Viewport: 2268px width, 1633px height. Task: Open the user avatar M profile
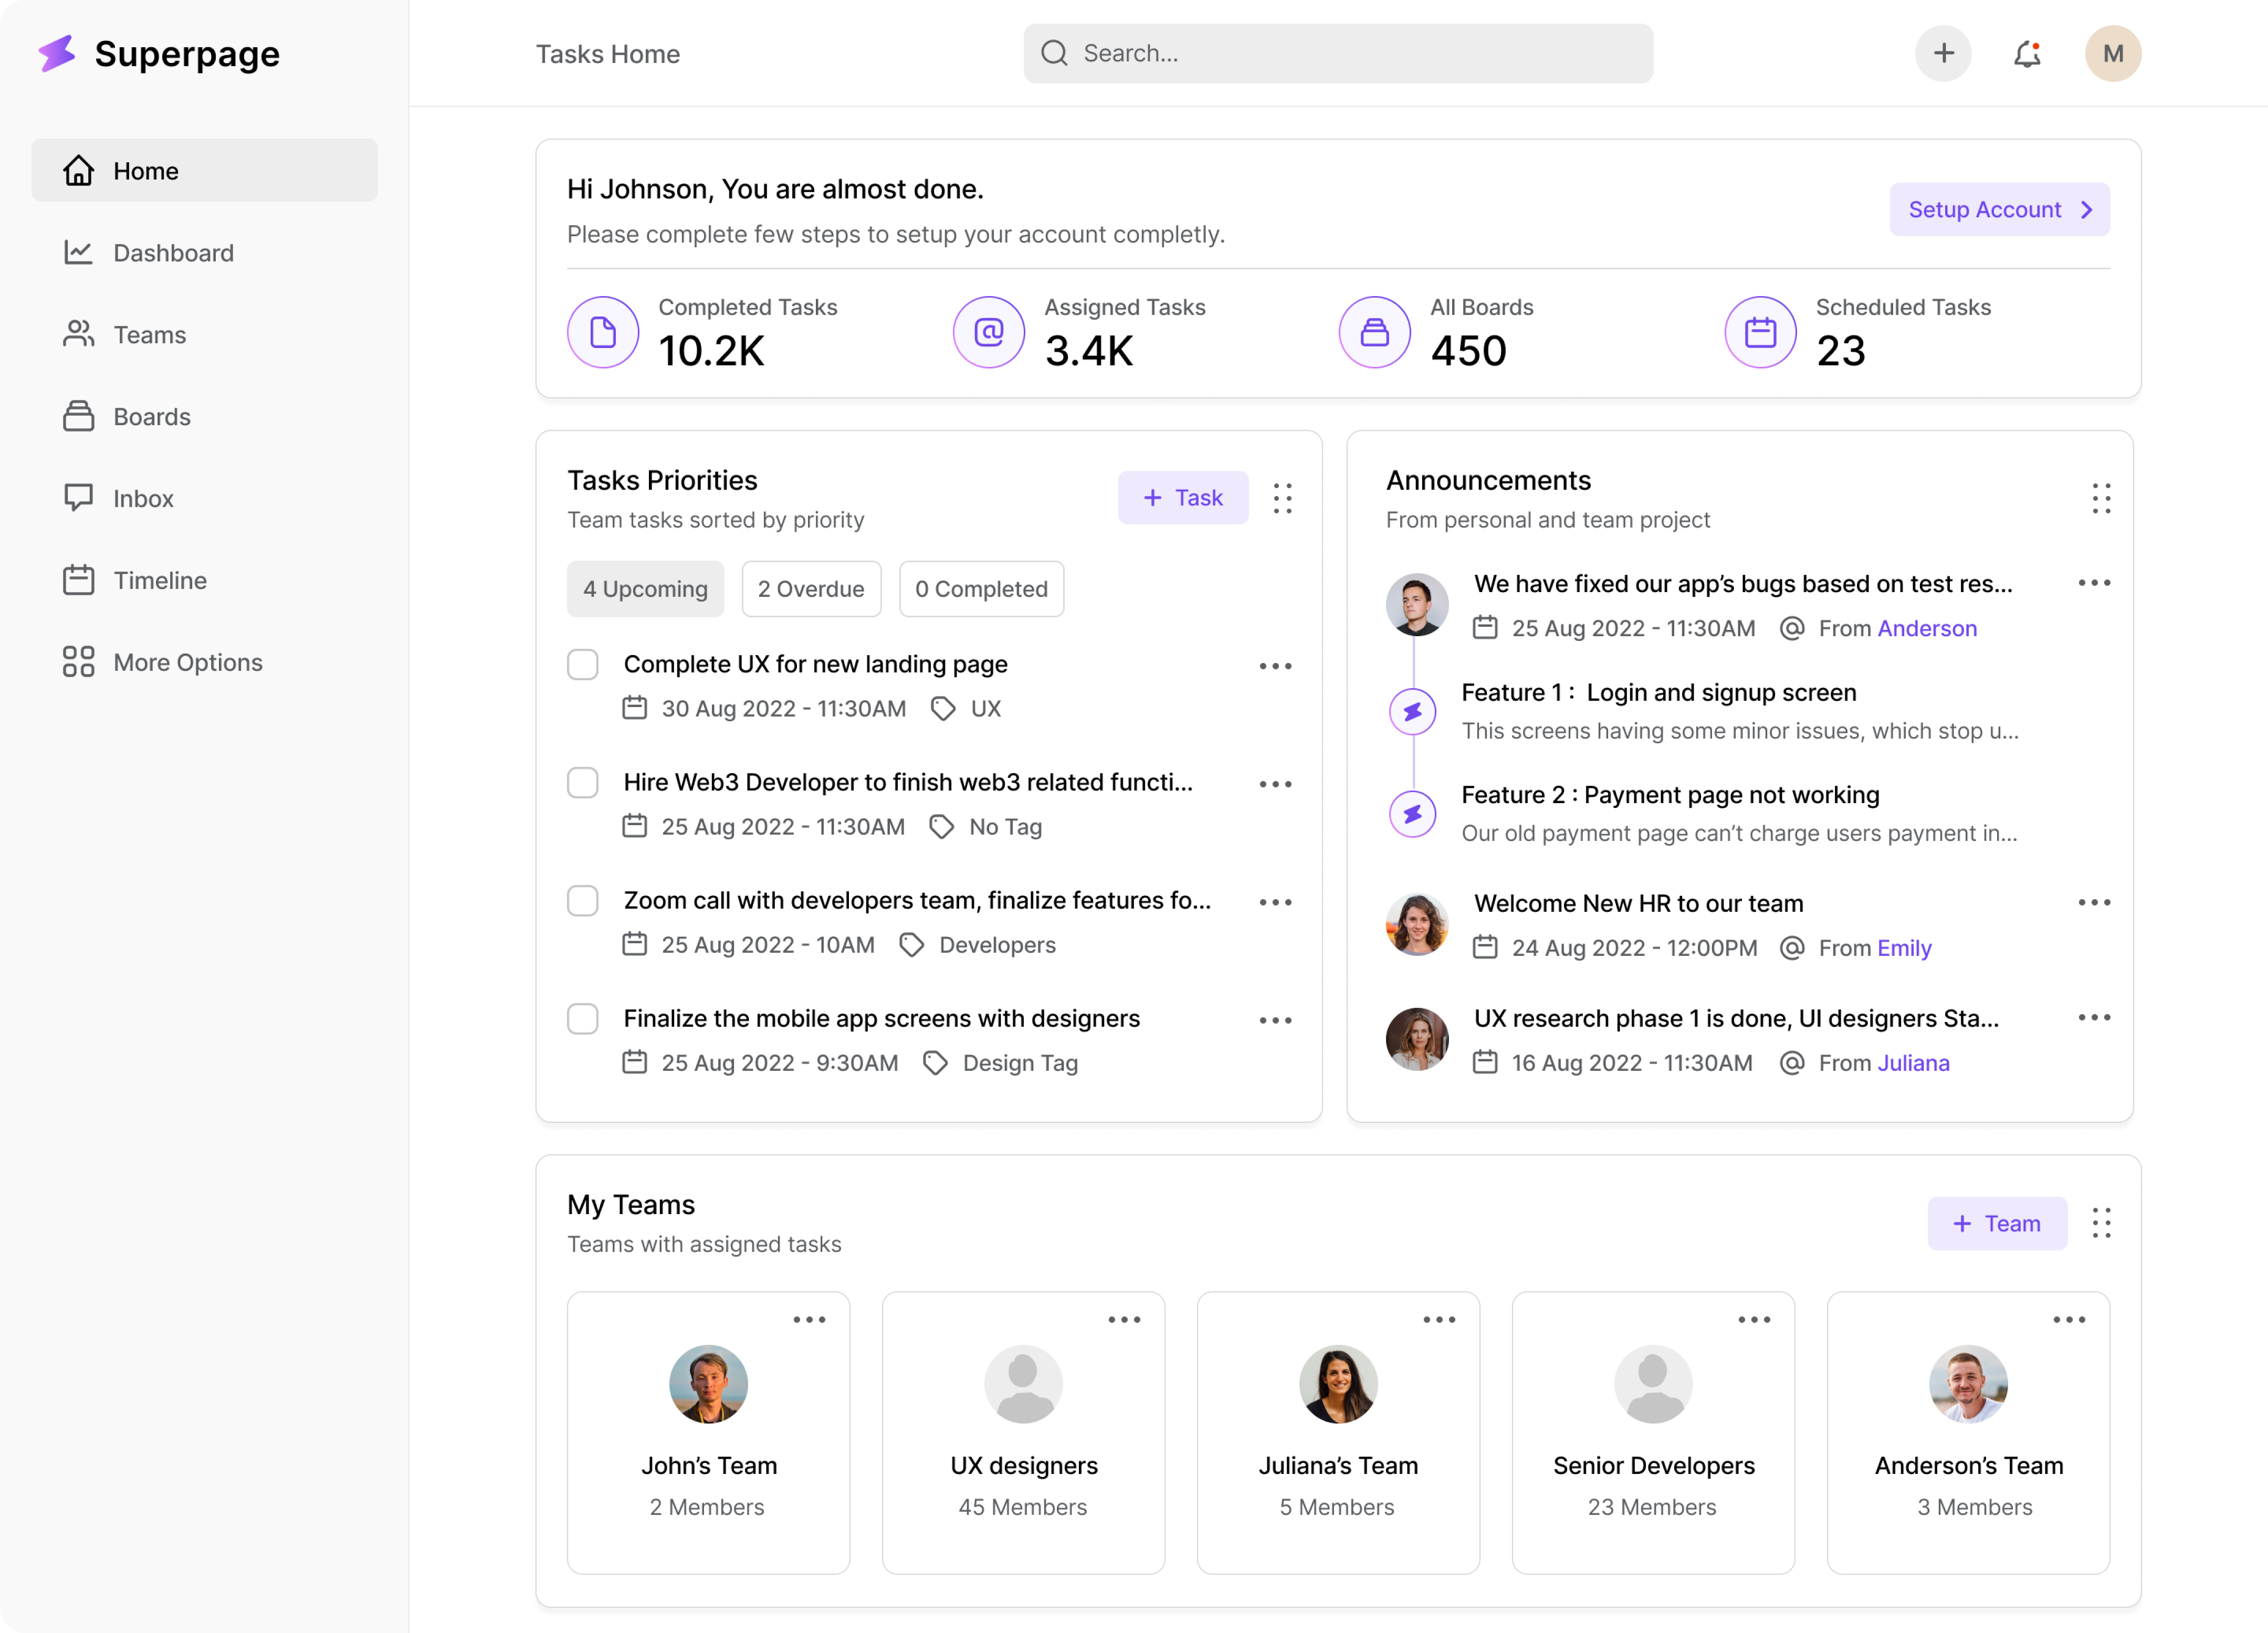(x=2112, y=54)
